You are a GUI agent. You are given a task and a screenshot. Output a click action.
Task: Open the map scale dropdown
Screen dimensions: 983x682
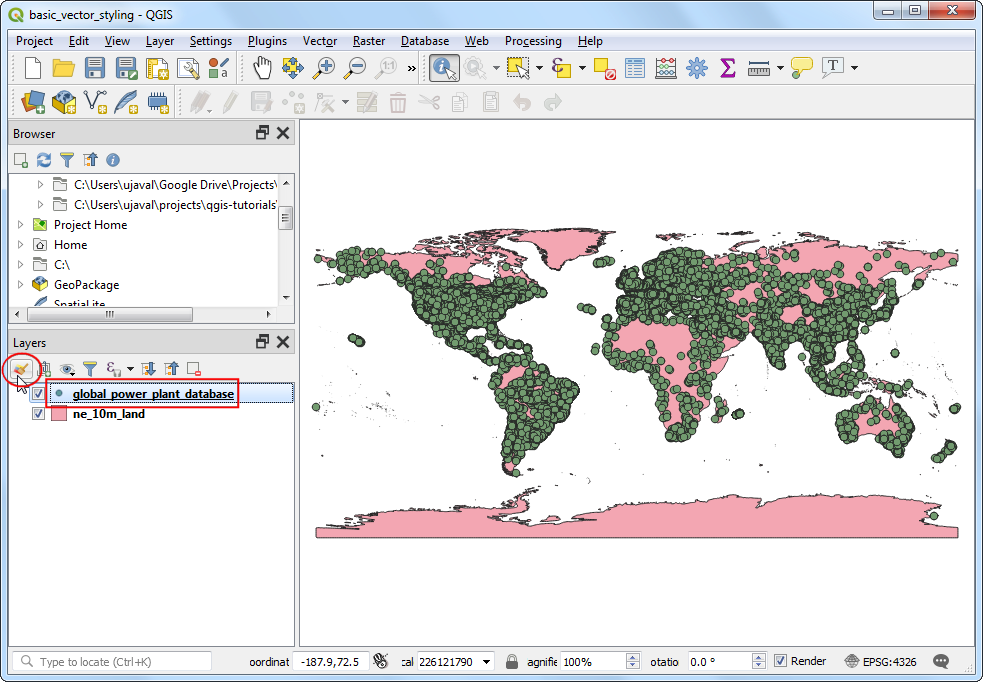coord(486,662)
